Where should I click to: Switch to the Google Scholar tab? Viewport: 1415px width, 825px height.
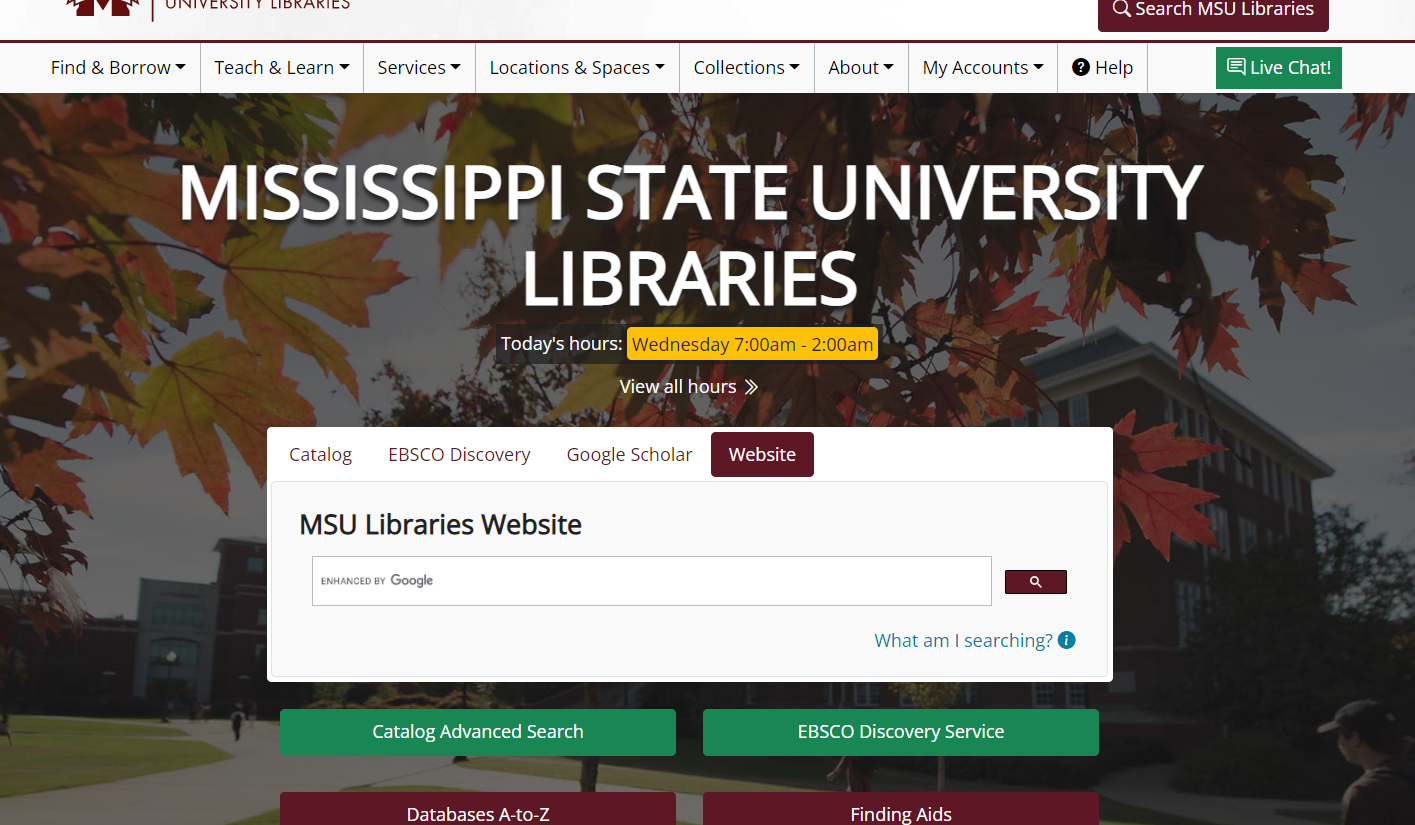coord(629,454)
